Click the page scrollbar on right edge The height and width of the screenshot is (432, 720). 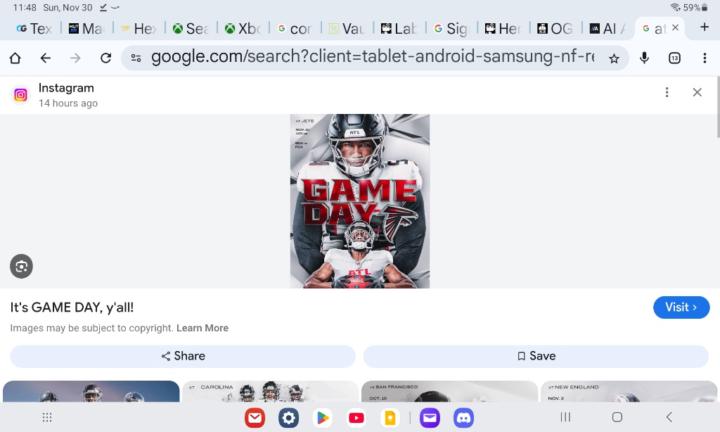tap(718, 107)
